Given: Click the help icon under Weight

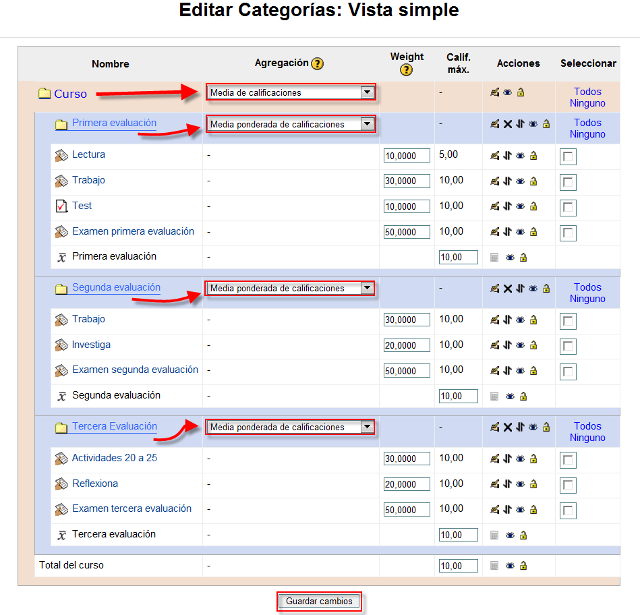Looking at the screenshot, I should (406, 70).
